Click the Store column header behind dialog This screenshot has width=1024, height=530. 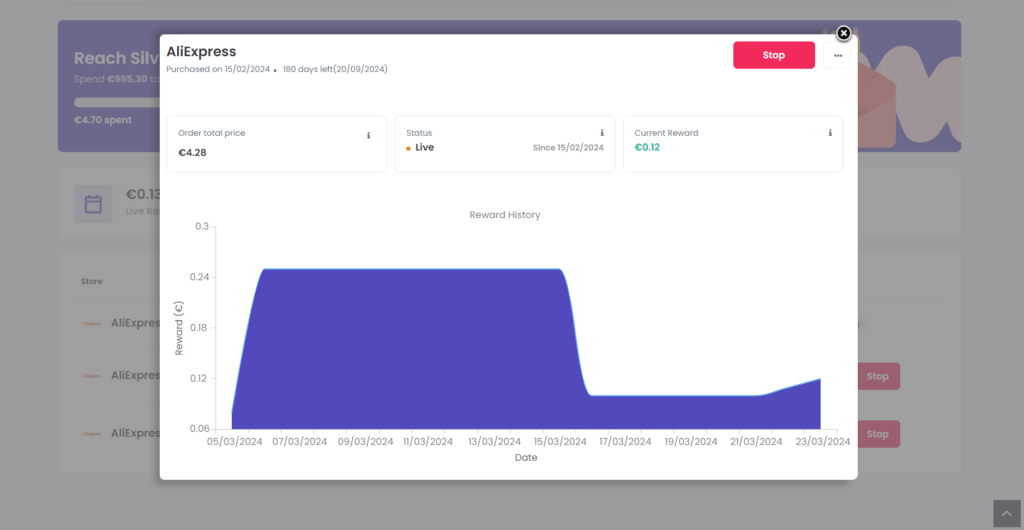[x=91, y=281]
